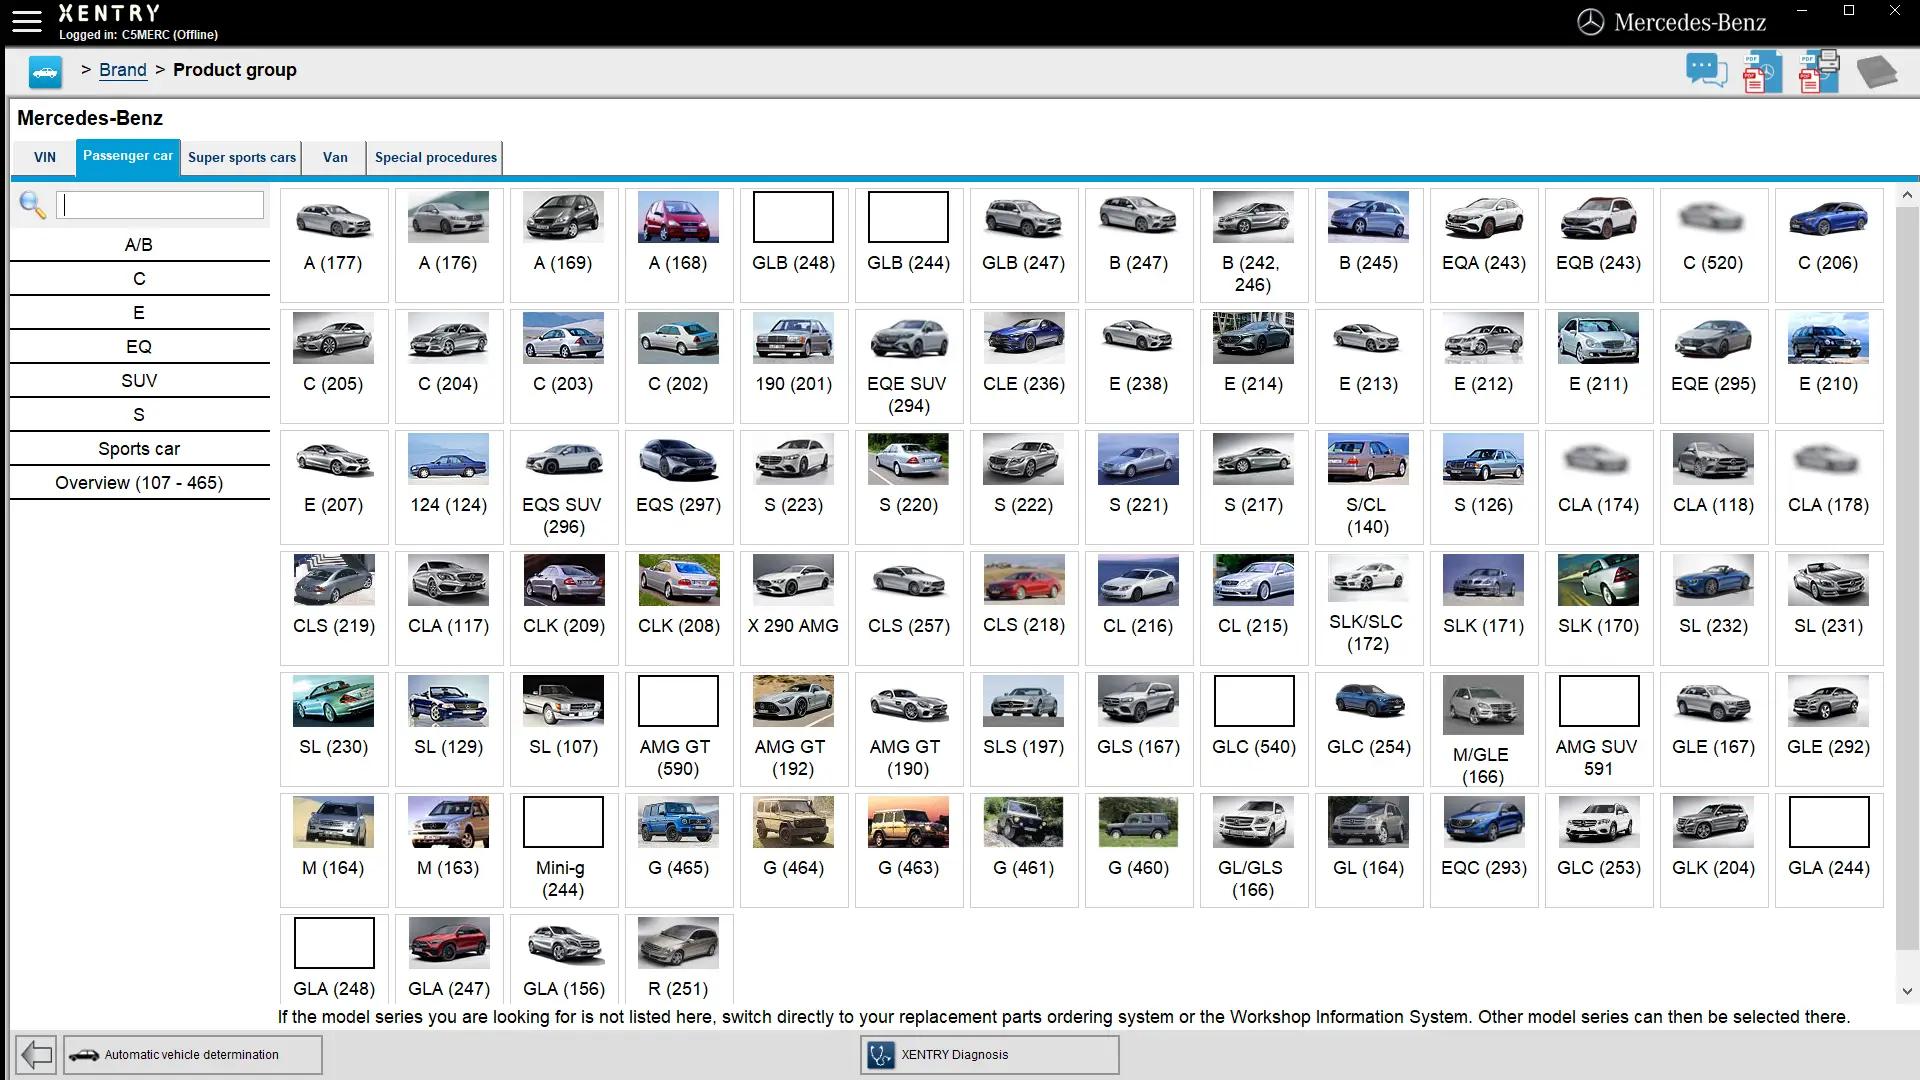Follow the Brand breadcrumb link

[122, 70]
